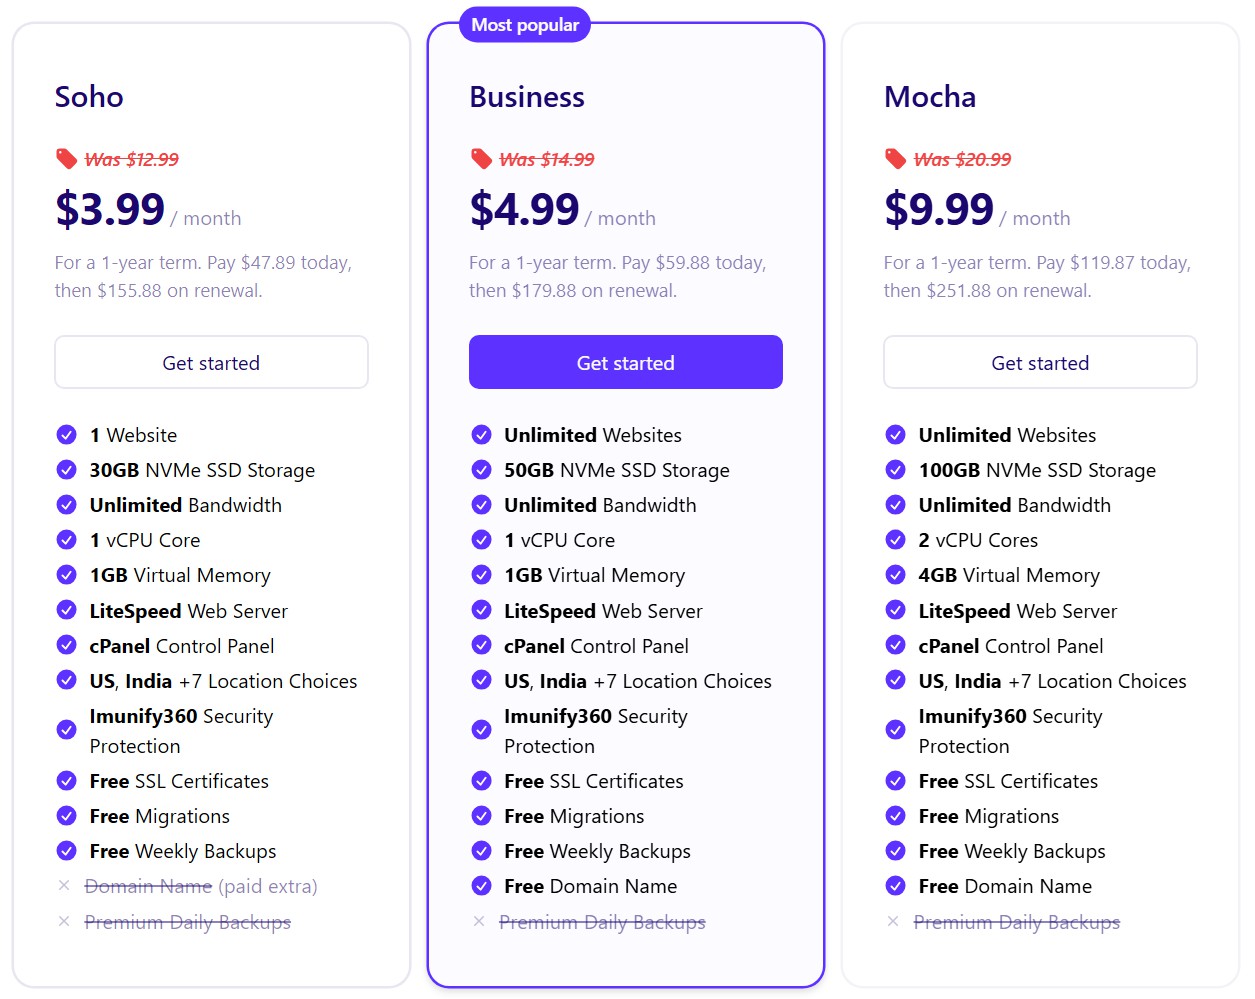Click the checkmark by Imunify360 Security Protection in Soho
Screen dimensions: 1255x999
(x=67, y=730)
